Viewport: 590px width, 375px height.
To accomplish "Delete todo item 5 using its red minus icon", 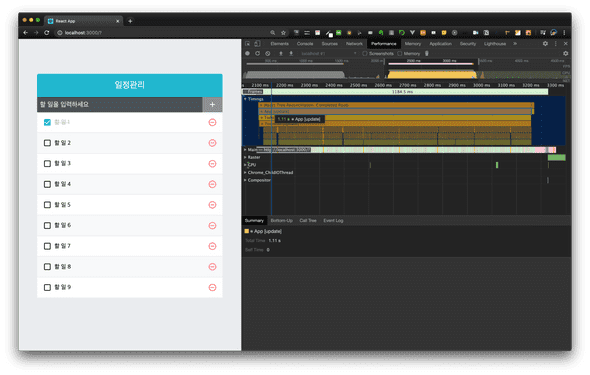I will pos(212,205).
